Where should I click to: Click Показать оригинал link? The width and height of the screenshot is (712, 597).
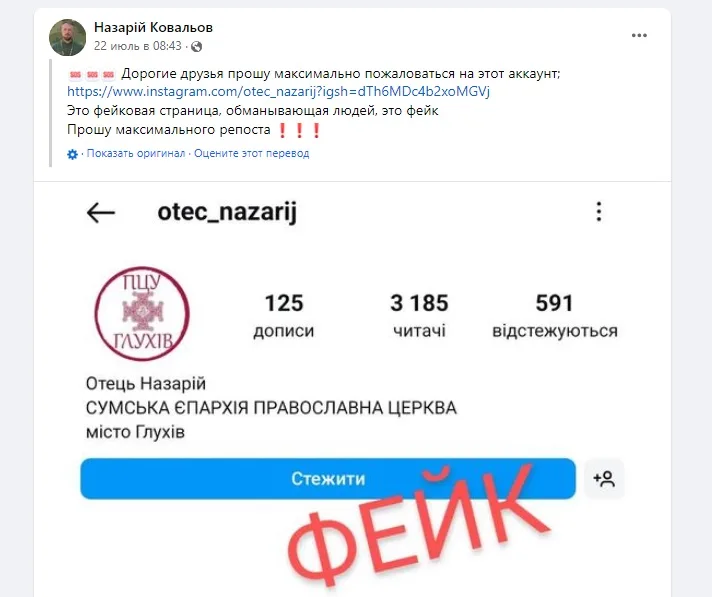click(136, 153)
